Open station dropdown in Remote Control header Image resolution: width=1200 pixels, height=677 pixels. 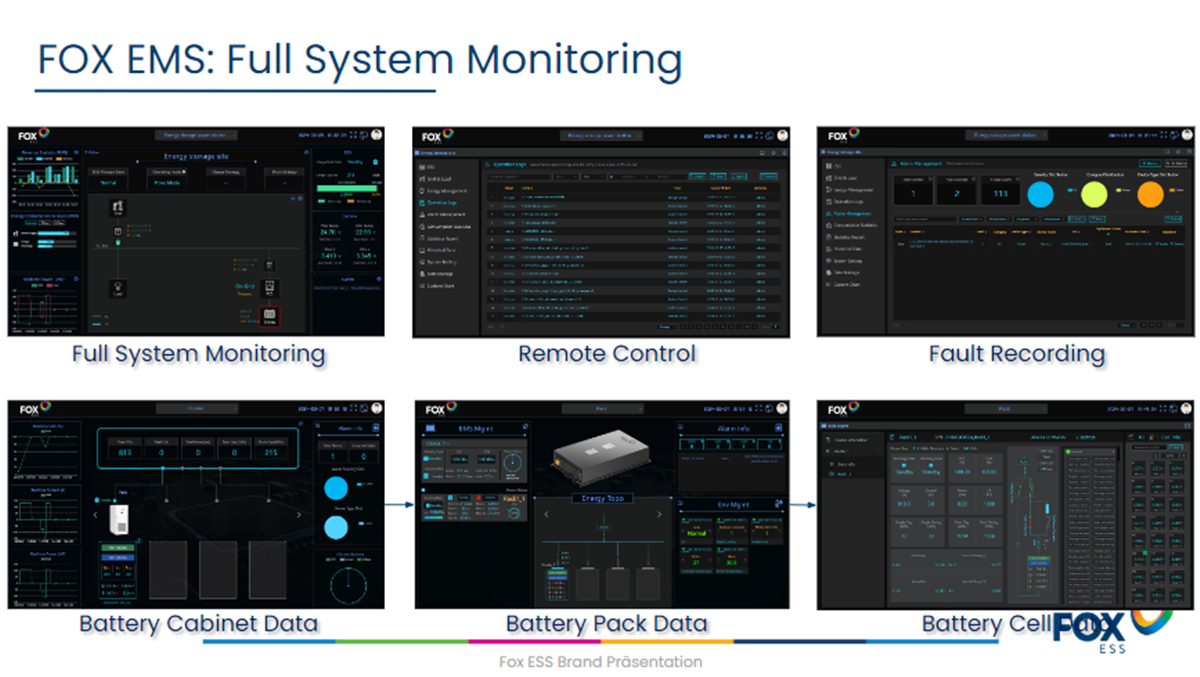(603, 135)
